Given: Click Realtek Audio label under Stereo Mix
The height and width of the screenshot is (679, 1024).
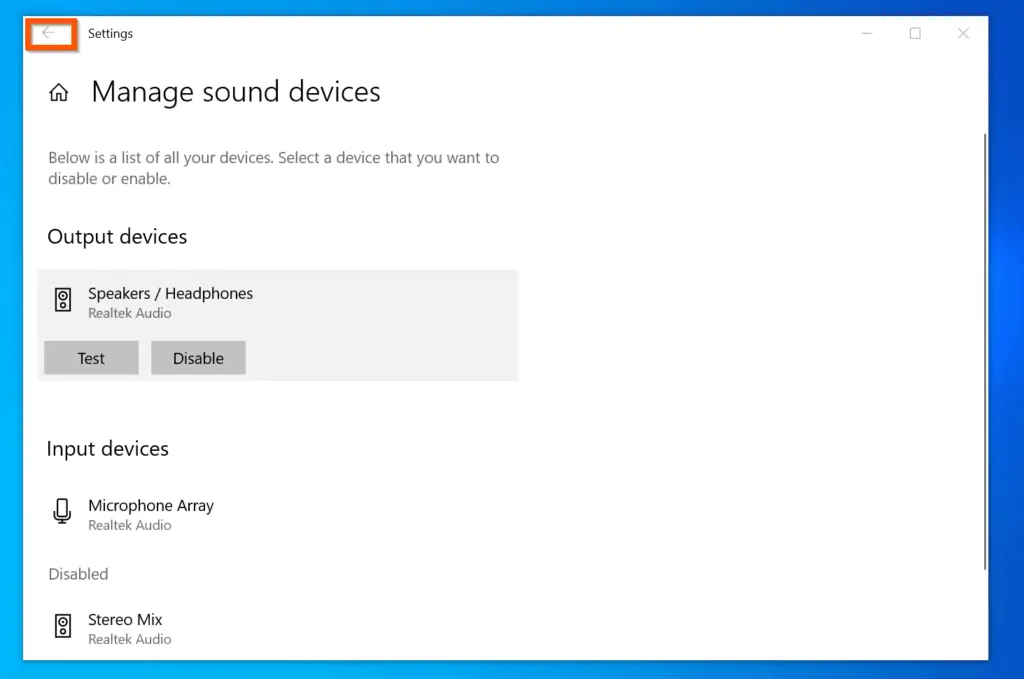Looking at the screenshot, I should pyautogui.click(x=130, y=639).
